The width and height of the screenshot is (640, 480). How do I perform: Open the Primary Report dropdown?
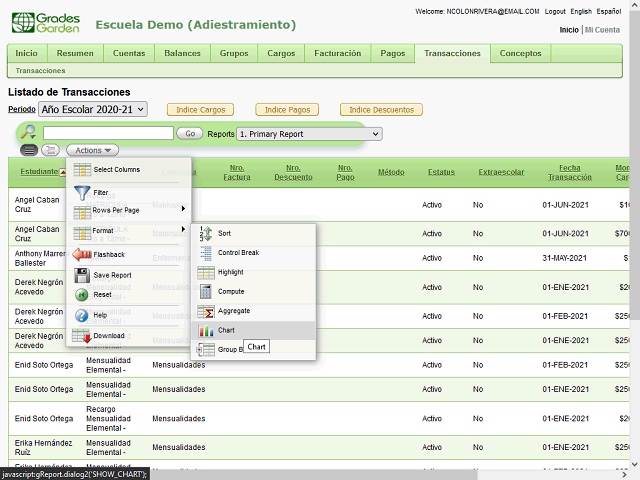click(309, 134)
